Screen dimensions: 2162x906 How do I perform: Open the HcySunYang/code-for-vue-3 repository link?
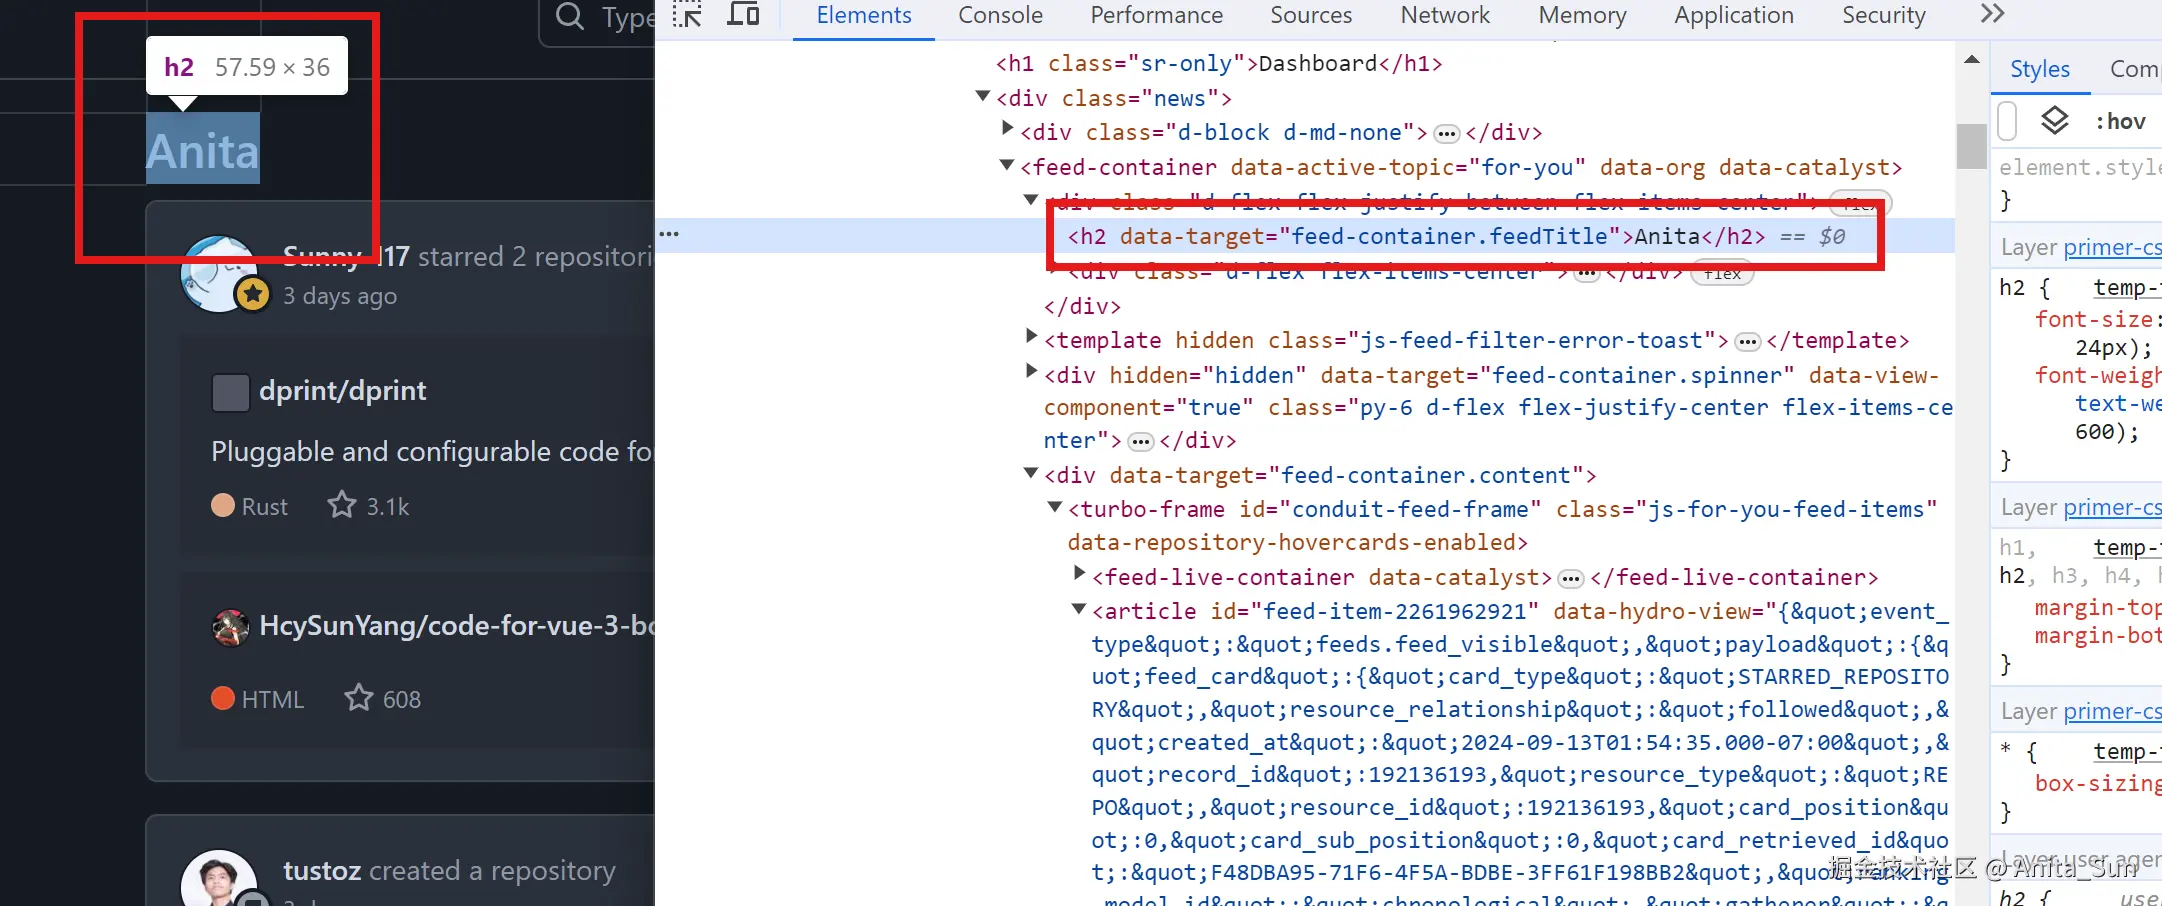click(x=456, y=626)
